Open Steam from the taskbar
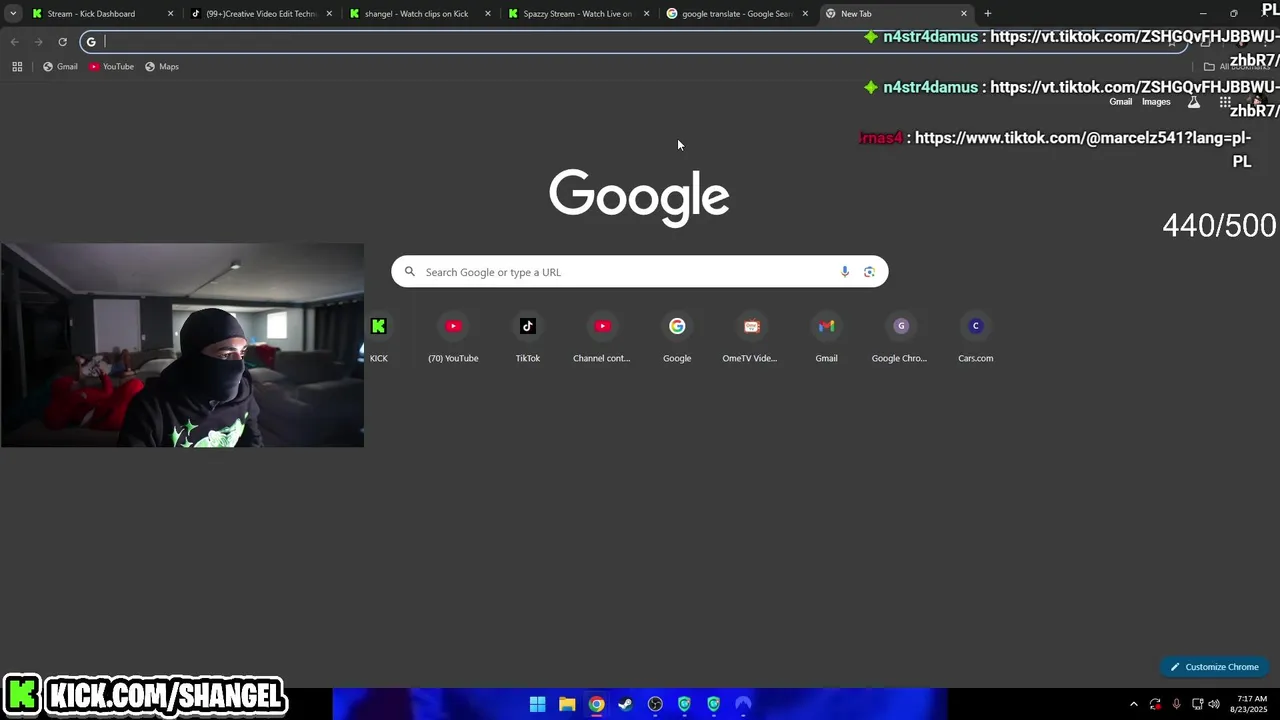This screenshot has width=1280, height=720. point(625,704)
